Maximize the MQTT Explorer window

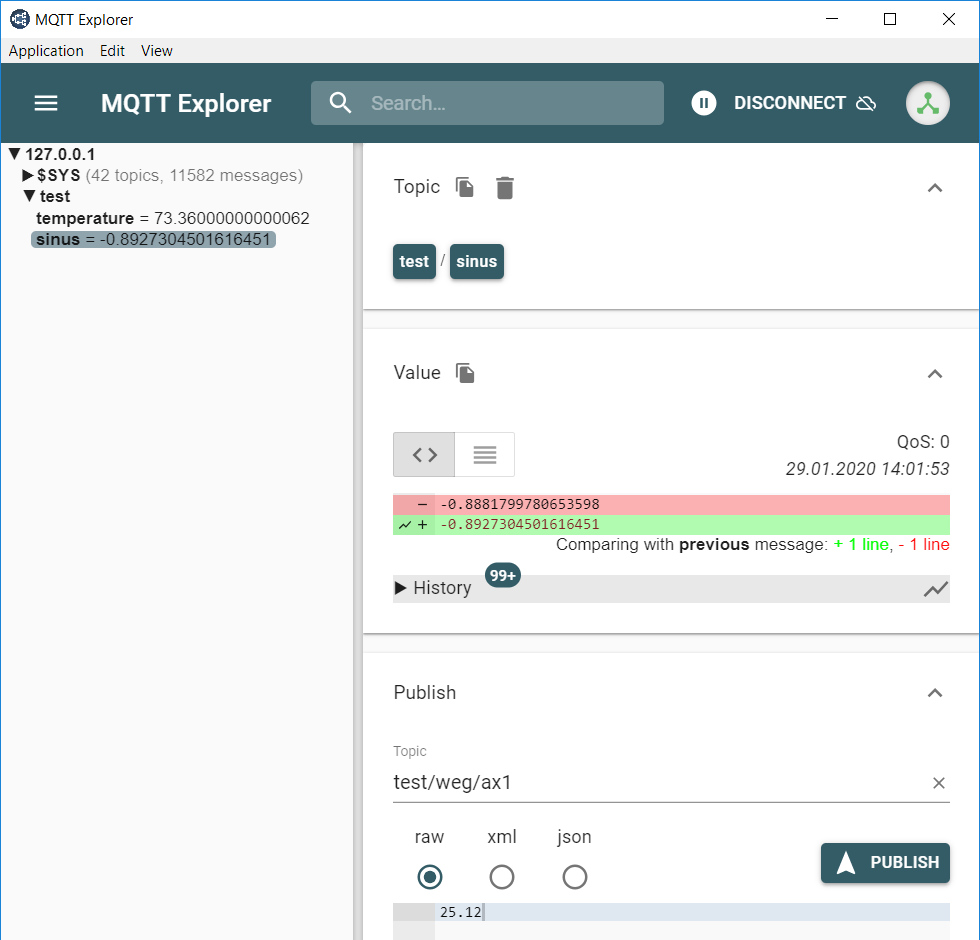[x=890, y=19]
